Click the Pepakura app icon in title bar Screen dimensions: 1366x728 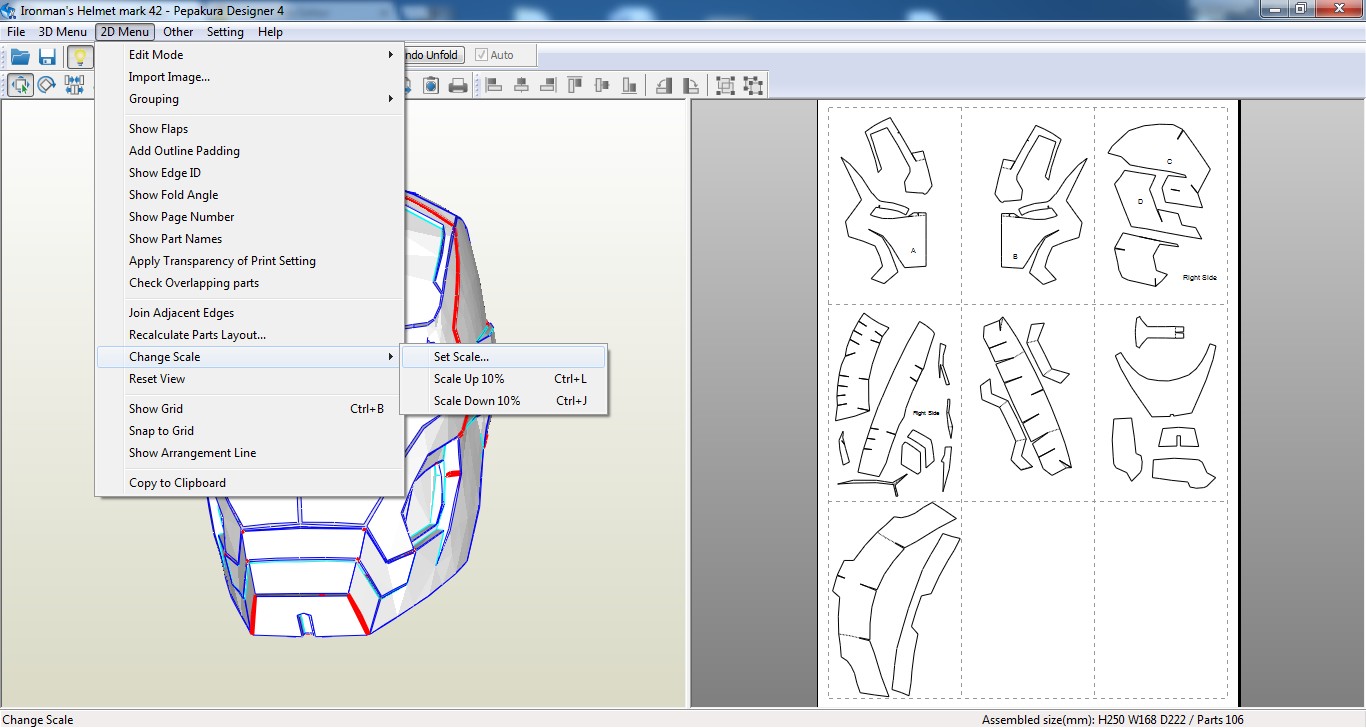coord(9,9)
